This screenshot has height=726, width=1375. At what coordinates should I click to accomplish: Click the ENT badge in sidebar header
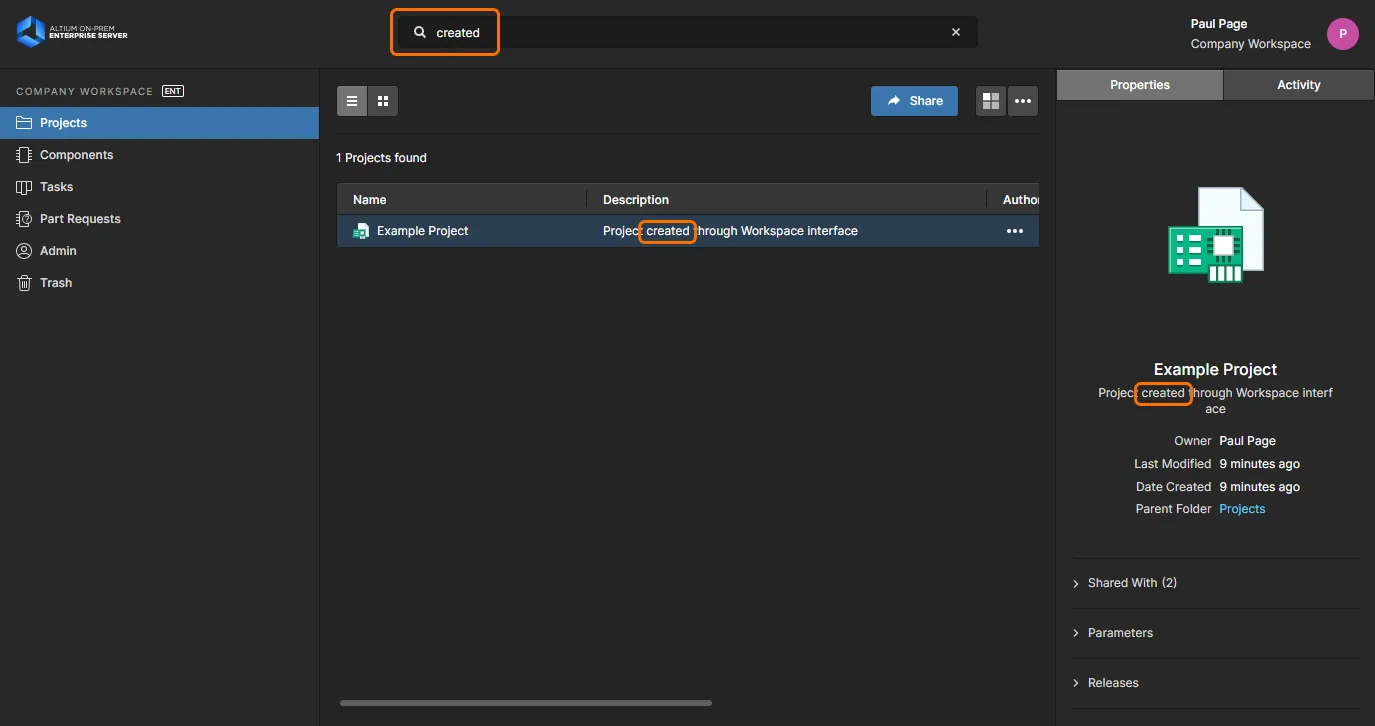pyautogui.click(x=173, y=91)
